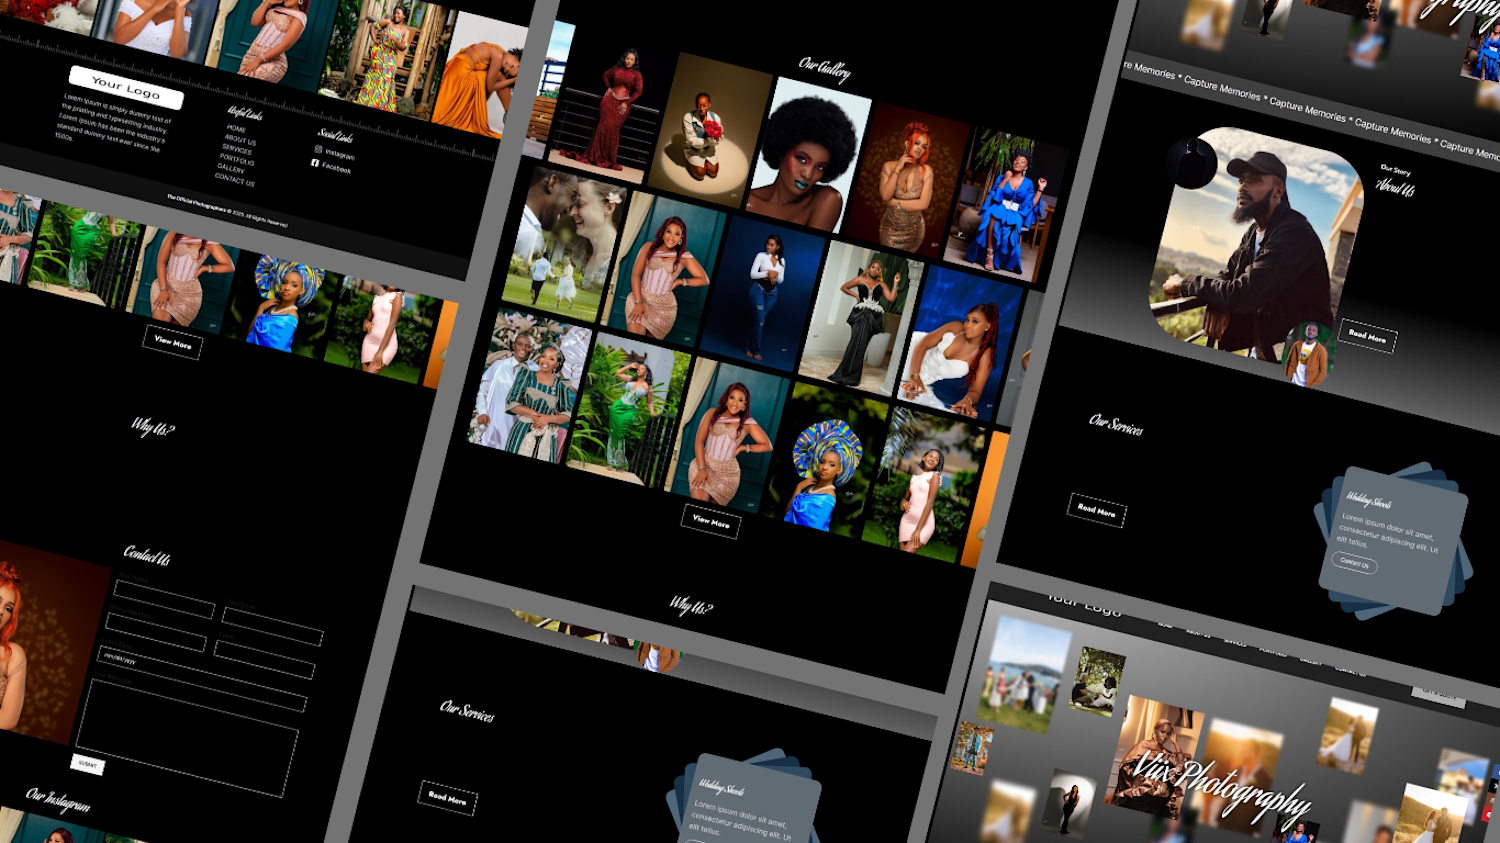This screenshot has width=1500, height=843.
Task: Click the About Us heading text
Action: [x=1394, y=187]
